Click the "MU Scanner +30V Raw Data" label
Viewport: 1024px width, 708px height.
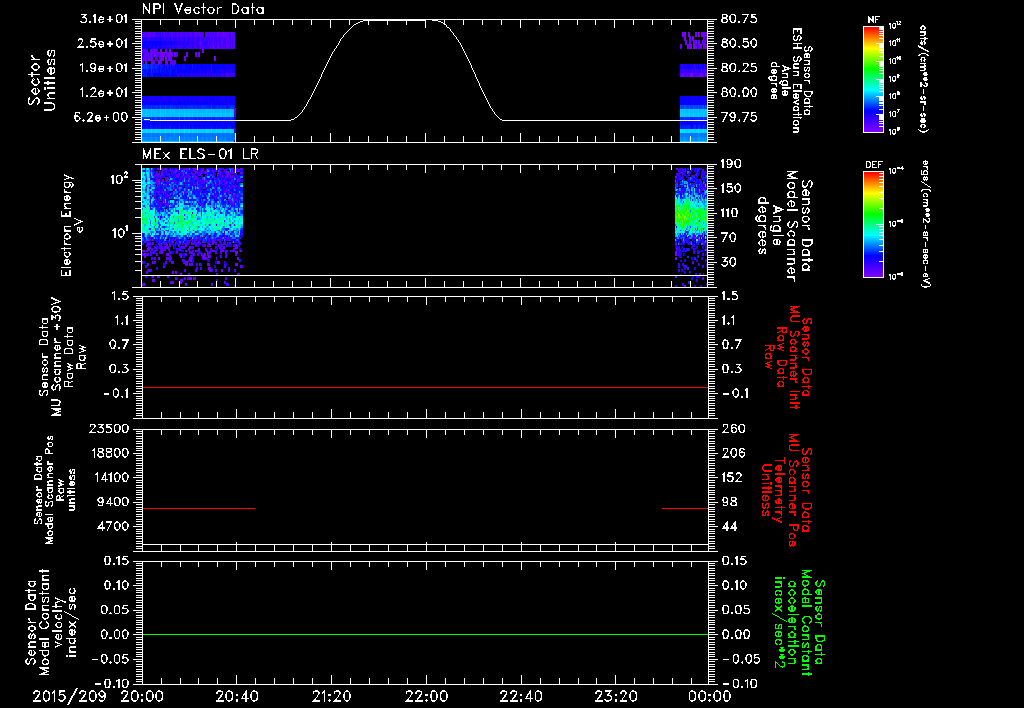(63, 357)
